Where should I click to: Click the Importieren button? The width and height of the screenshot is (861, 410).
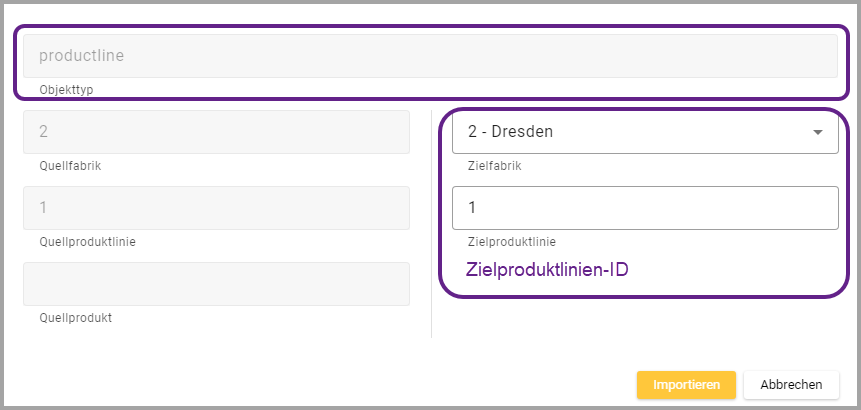click(x=686, y=385)
